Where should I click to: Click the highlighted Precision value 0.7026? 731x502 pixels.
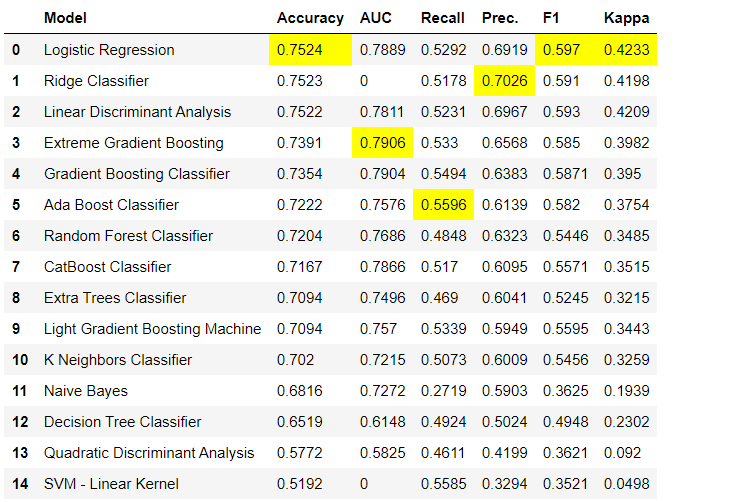pyautogui.click(x=505, y=81)
